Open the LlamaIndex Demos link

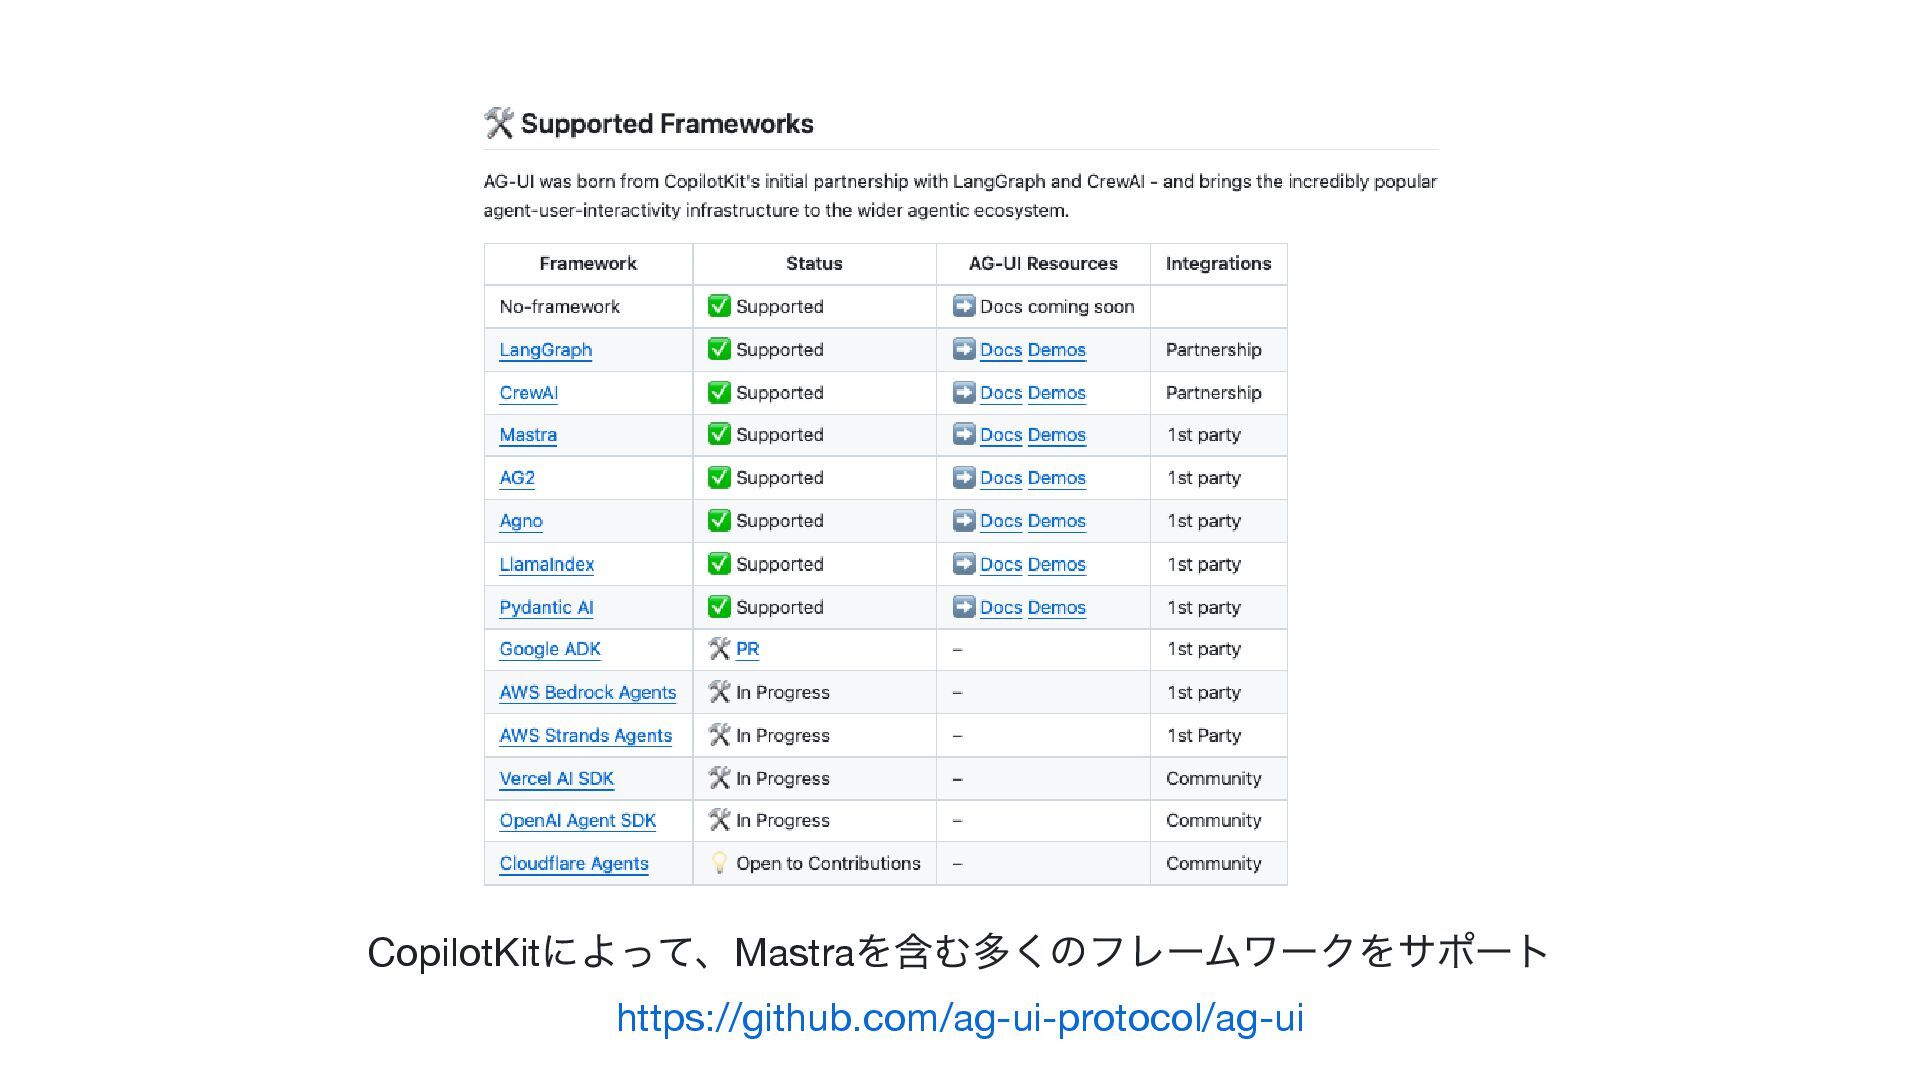[x=1057, y=564]
